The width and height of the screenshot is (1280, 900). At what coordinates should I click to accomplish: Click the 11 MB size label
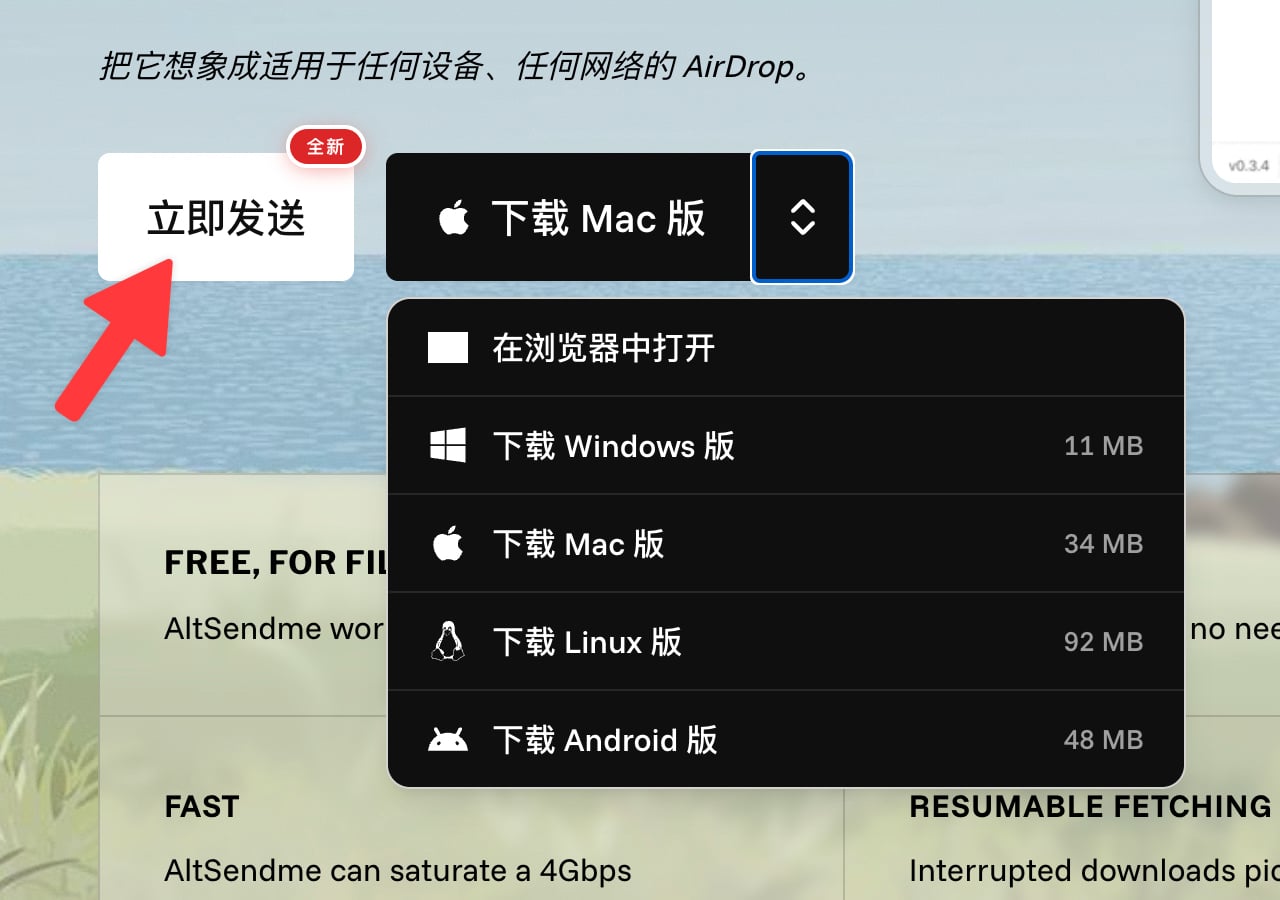pos(1103,446)
